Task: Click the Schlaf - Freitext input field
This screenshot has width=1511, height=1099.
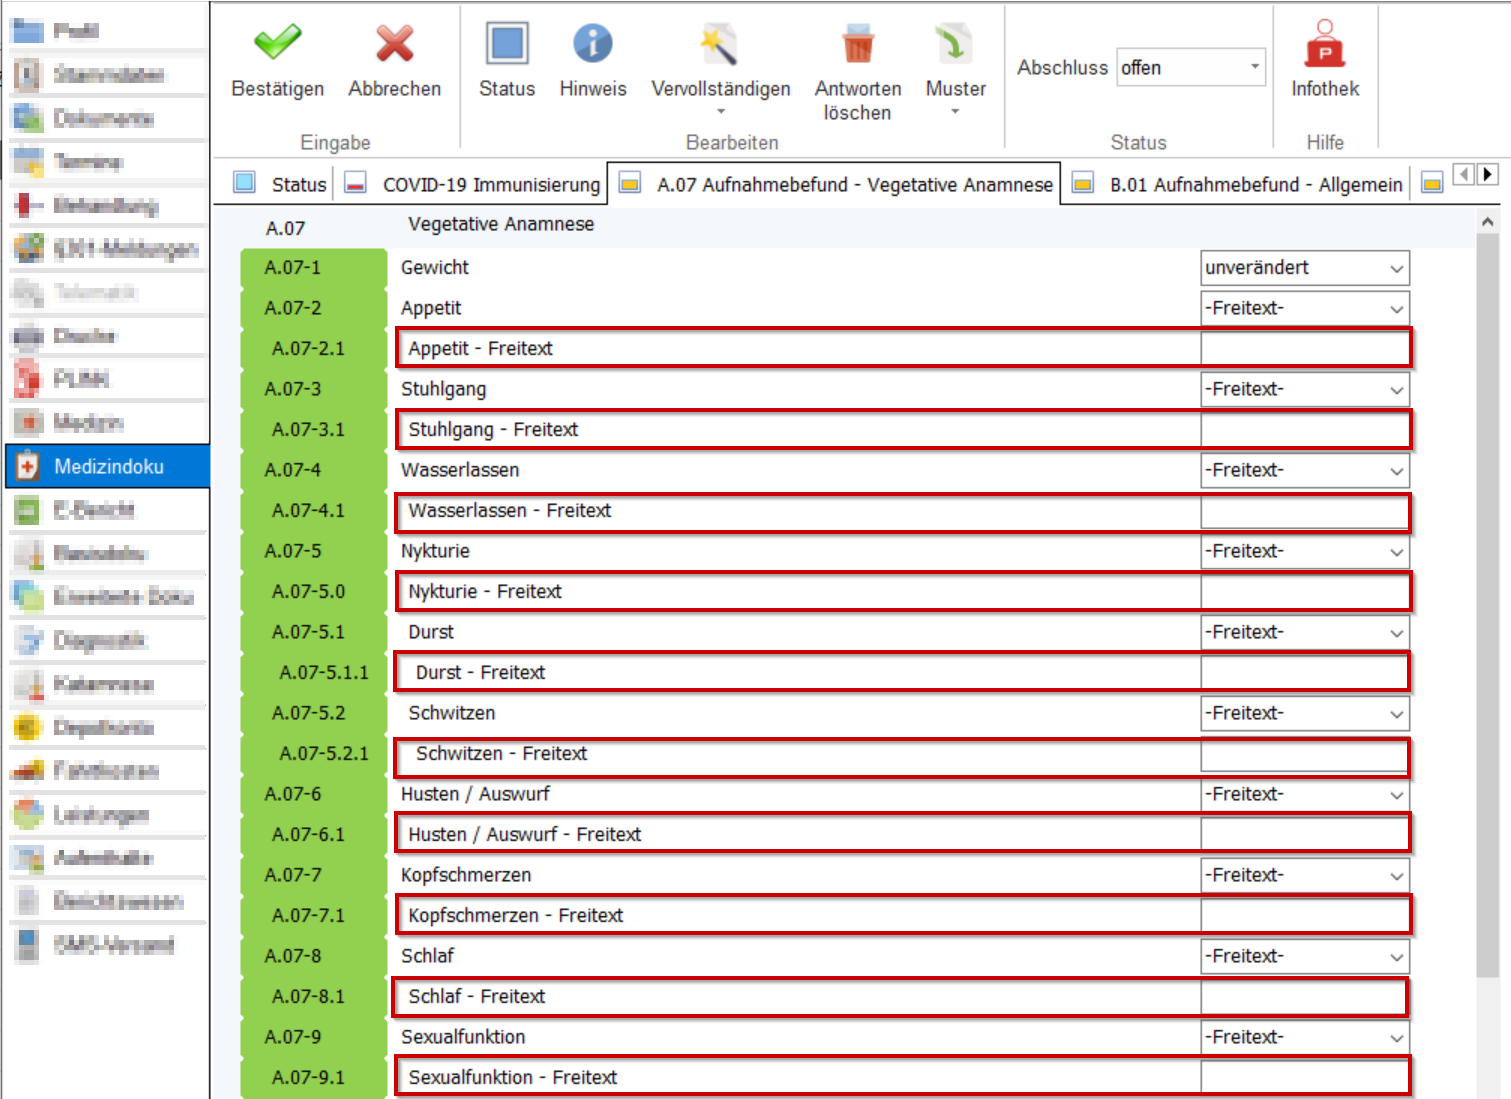Action: [x=1303, y=997]
